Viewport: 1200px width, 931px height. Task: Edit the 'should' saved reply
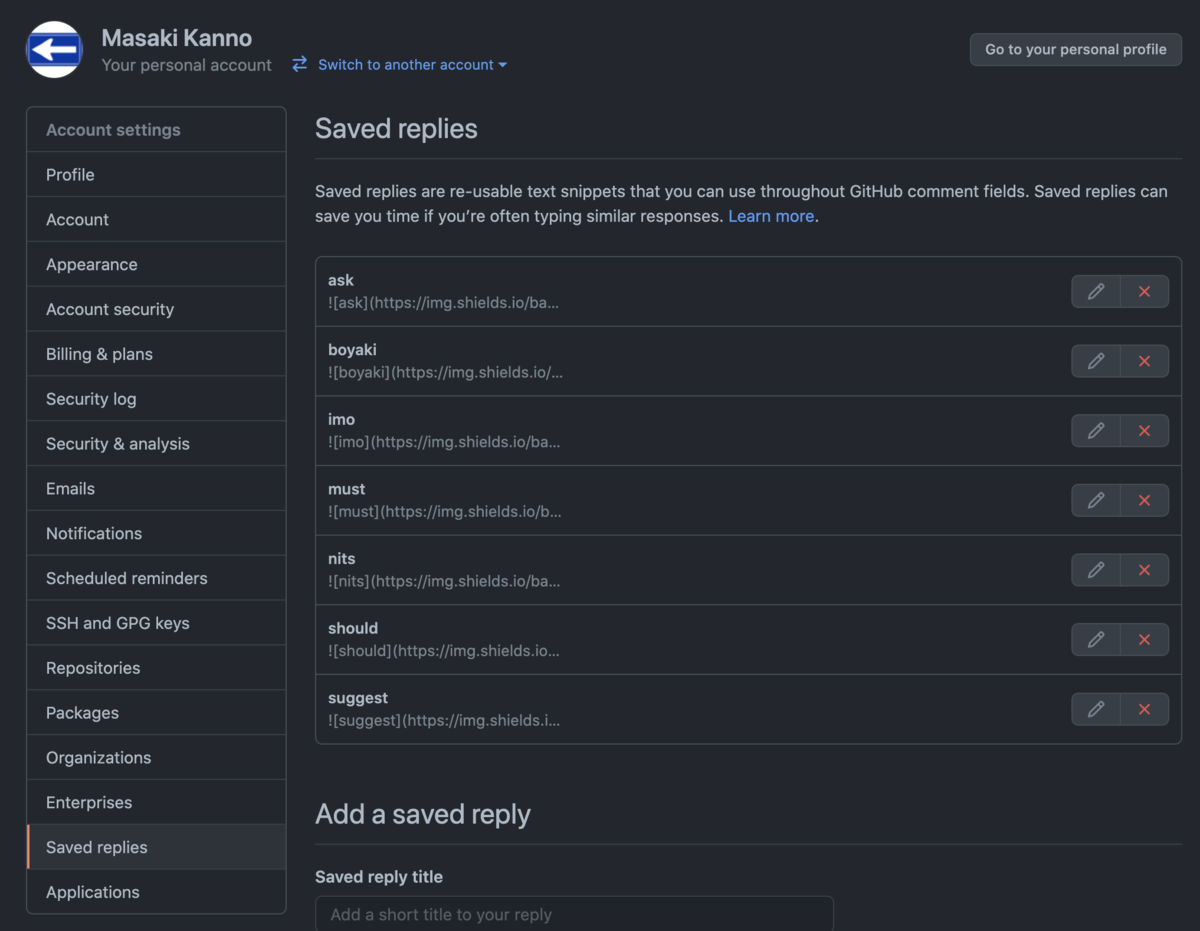tap(1096, 640)
